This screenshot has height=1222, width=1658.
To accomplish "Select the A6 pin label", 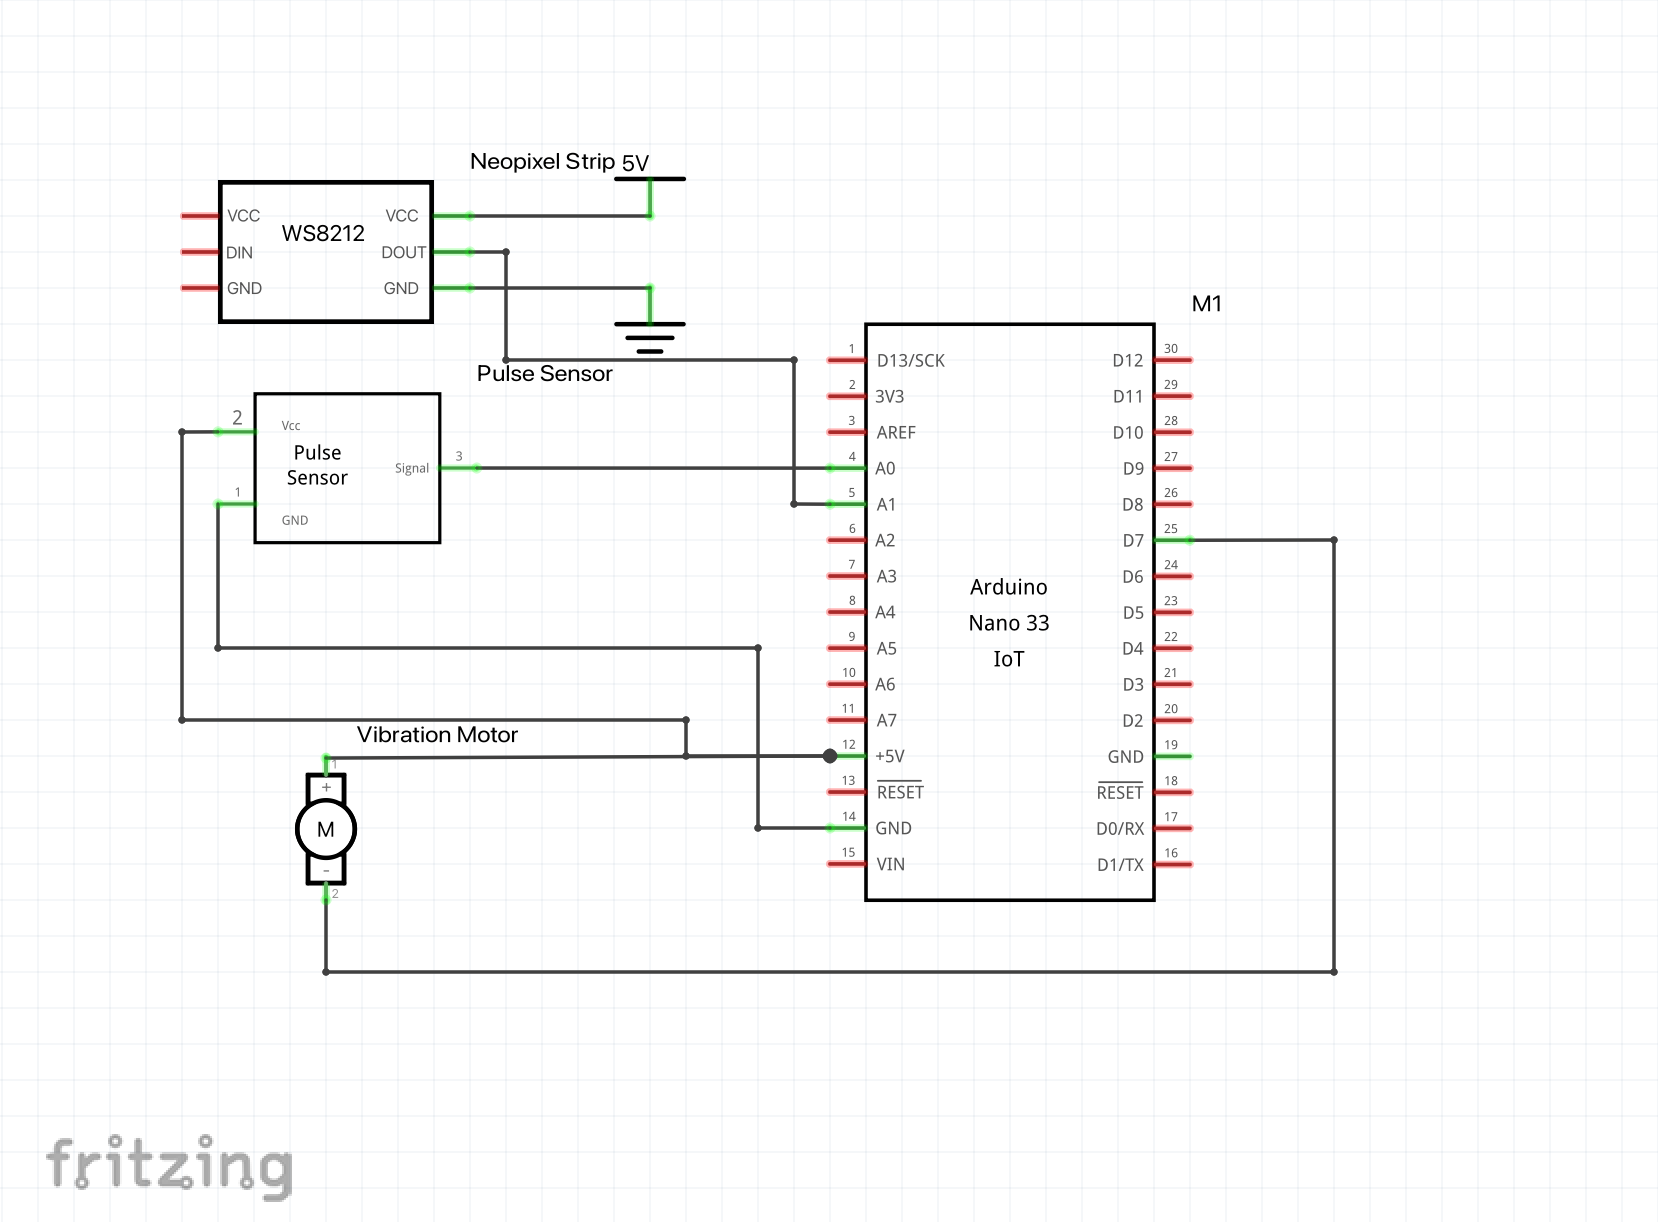I will pyautogui.click(x=885, y=684).
